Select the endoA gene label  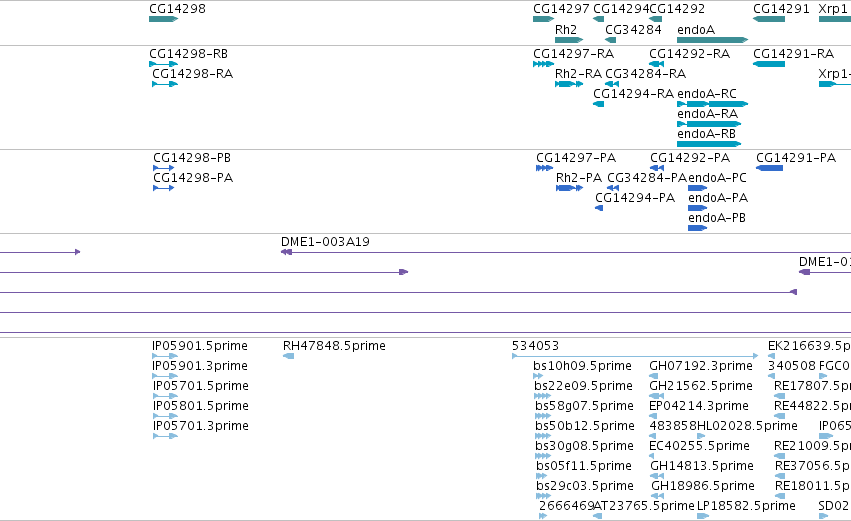coord(696,30)
